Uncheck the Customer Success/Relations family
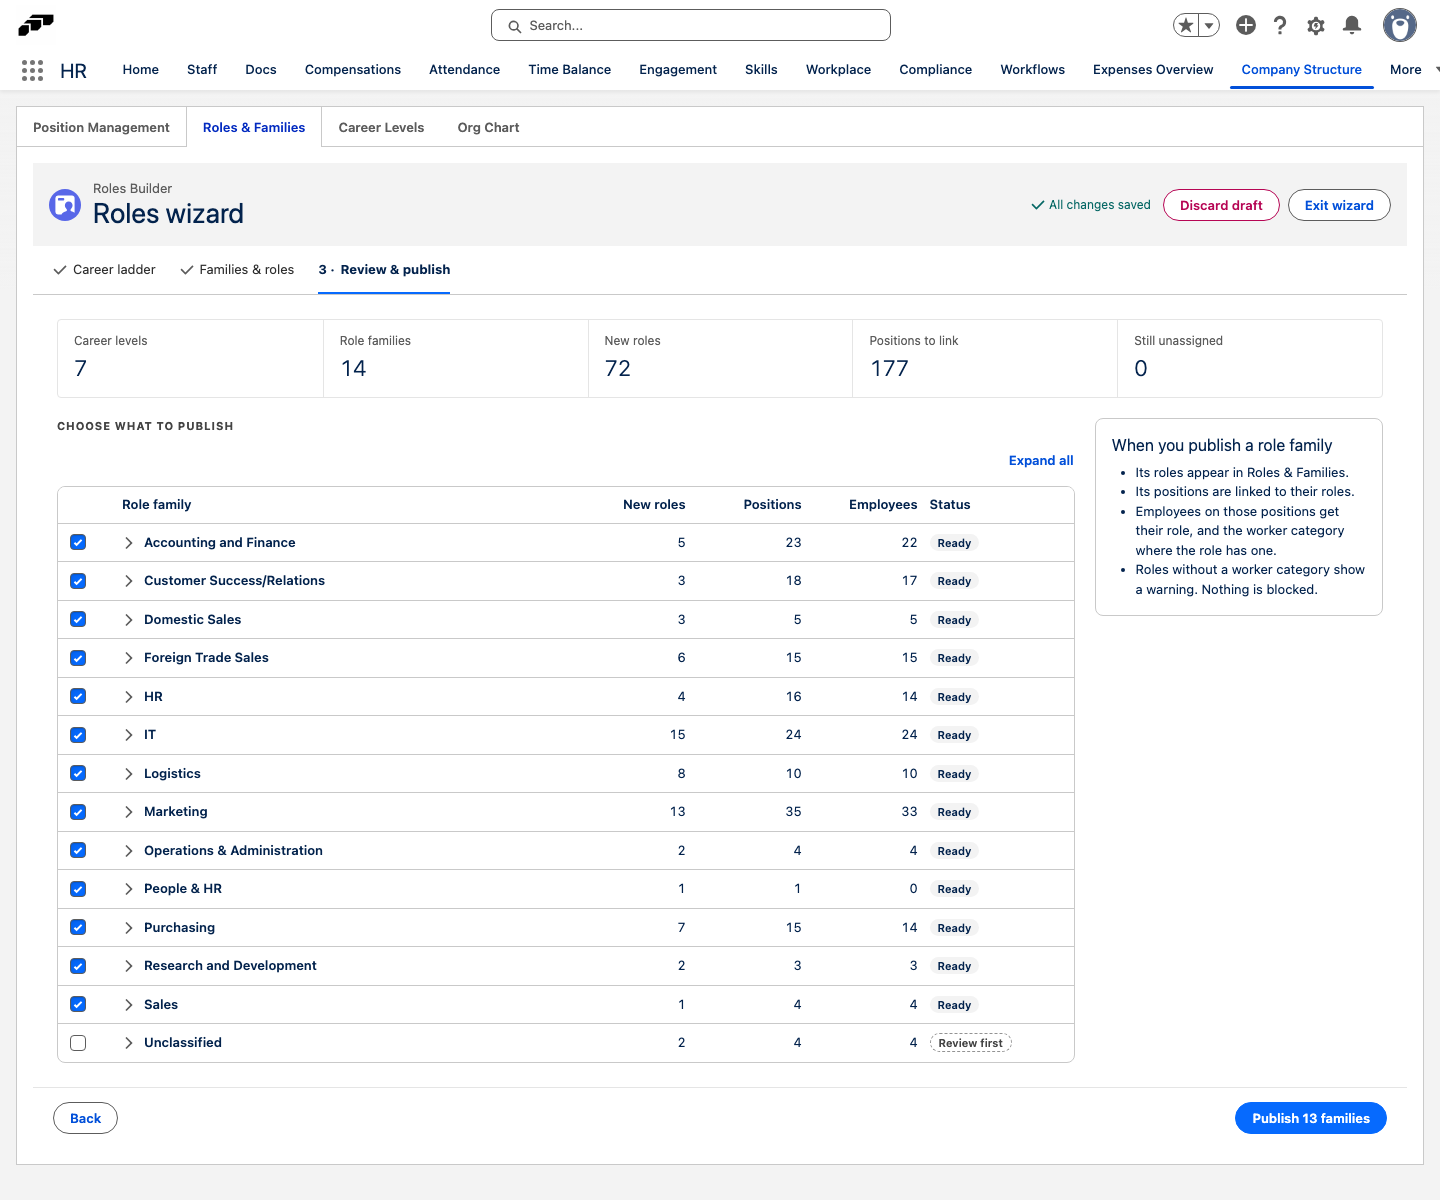 (x=78, y=581)
